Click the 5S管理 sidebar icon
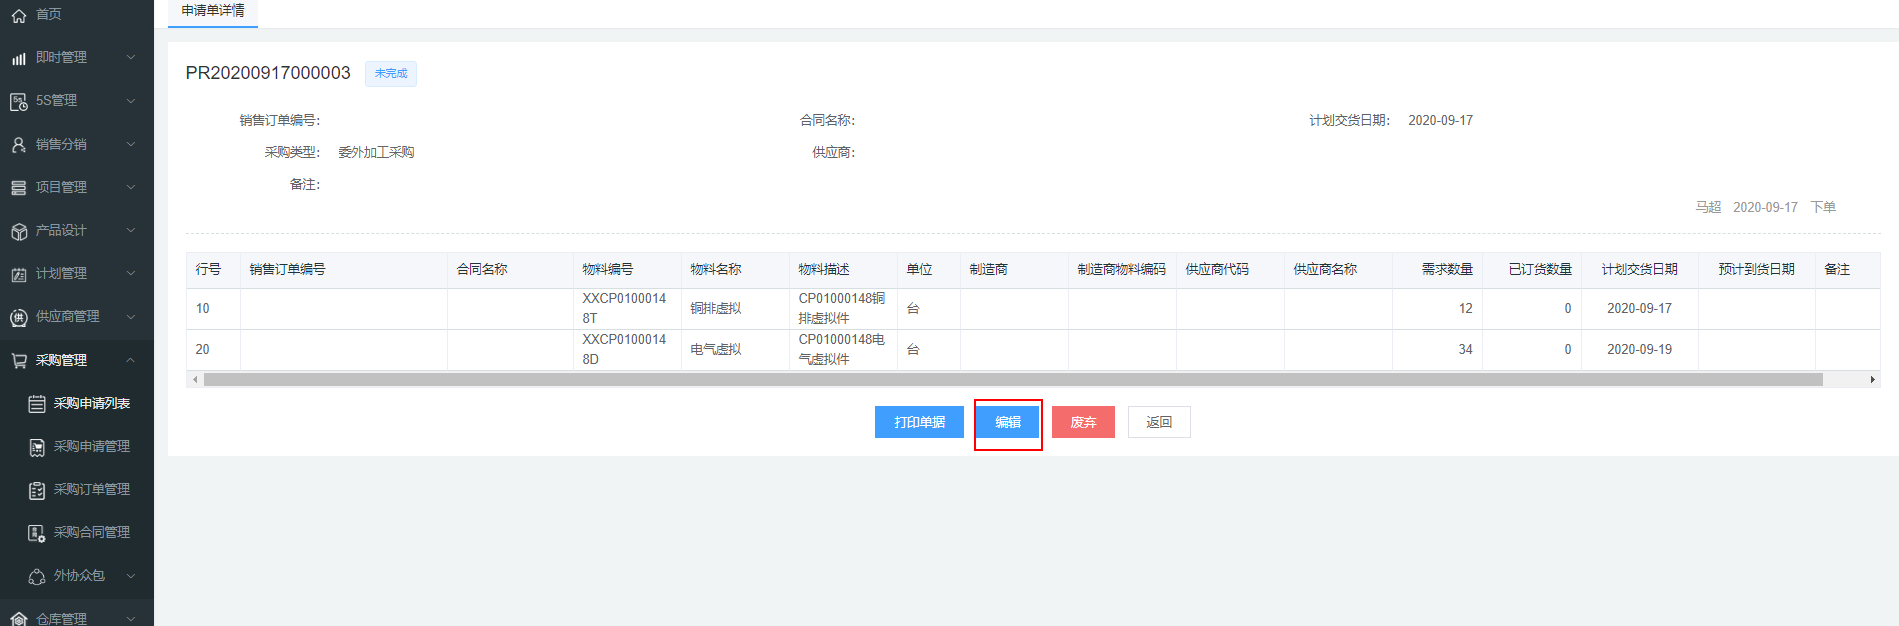 [18, 101]
